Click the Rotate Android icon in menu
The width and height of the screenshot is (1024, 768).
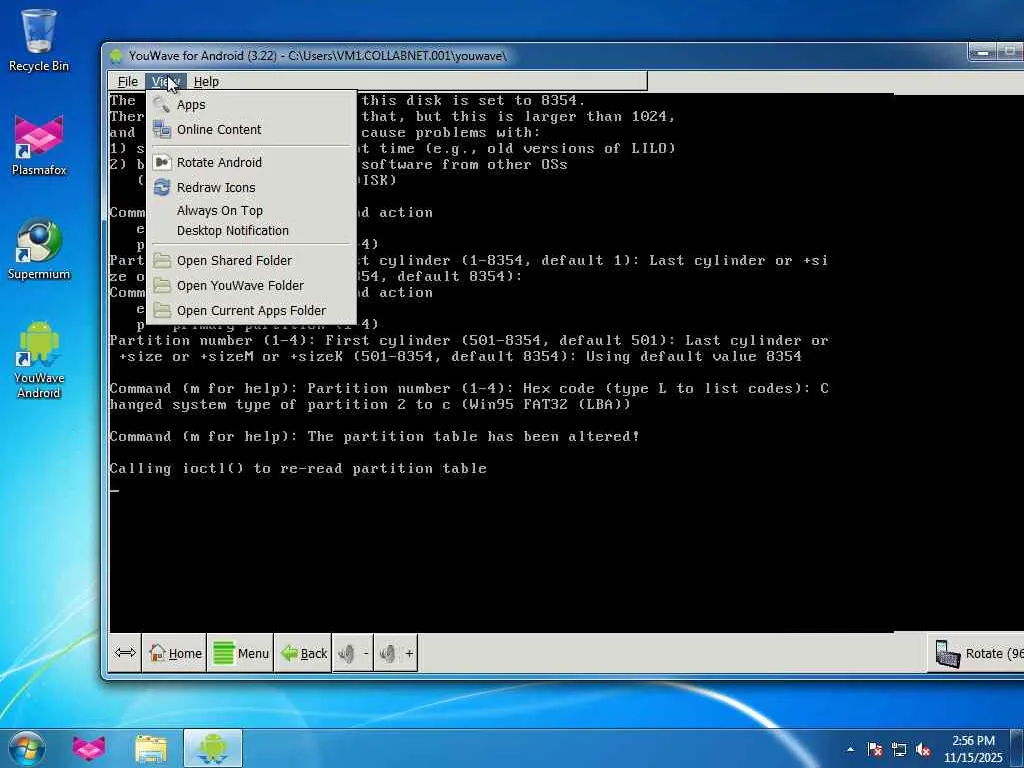161,162
